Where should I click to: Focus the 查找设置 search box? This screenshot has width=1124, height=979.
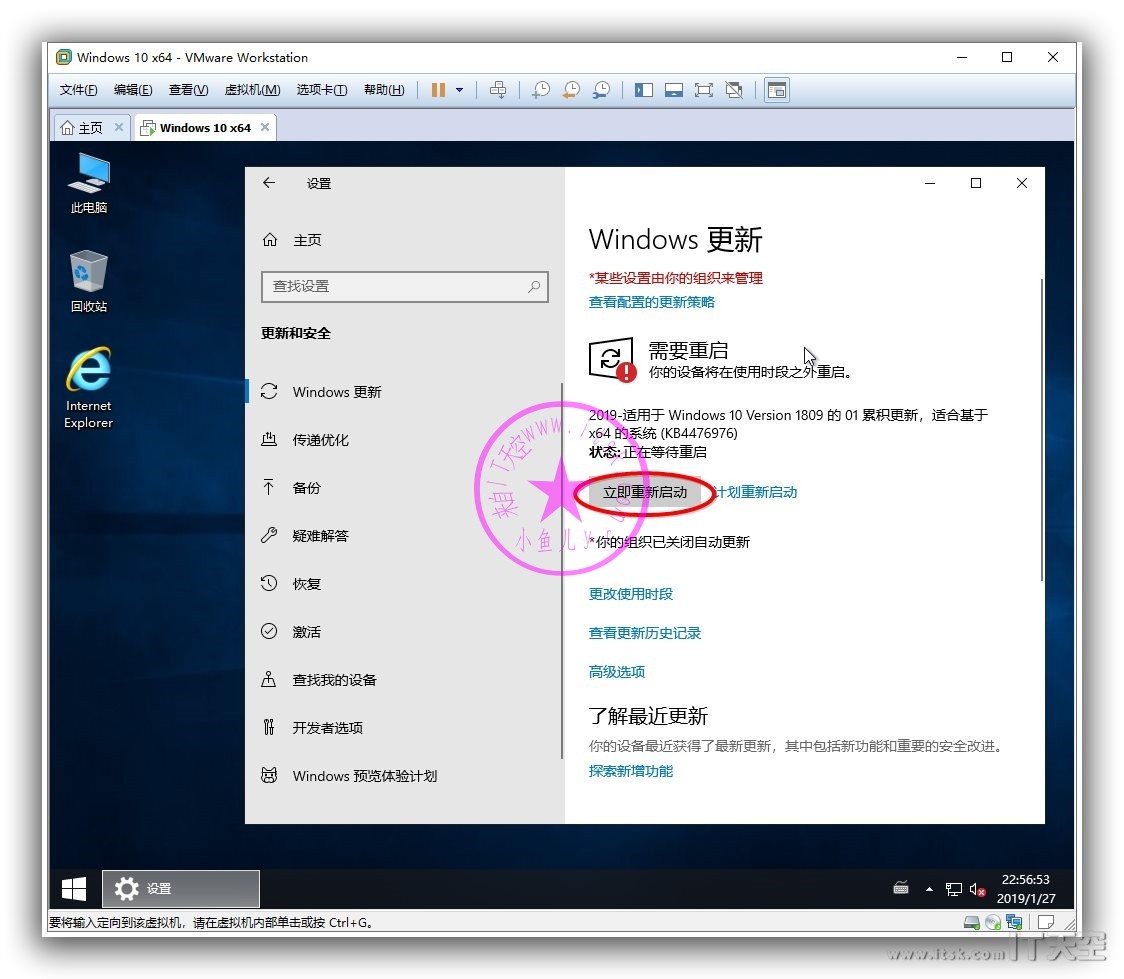point(404,287)
